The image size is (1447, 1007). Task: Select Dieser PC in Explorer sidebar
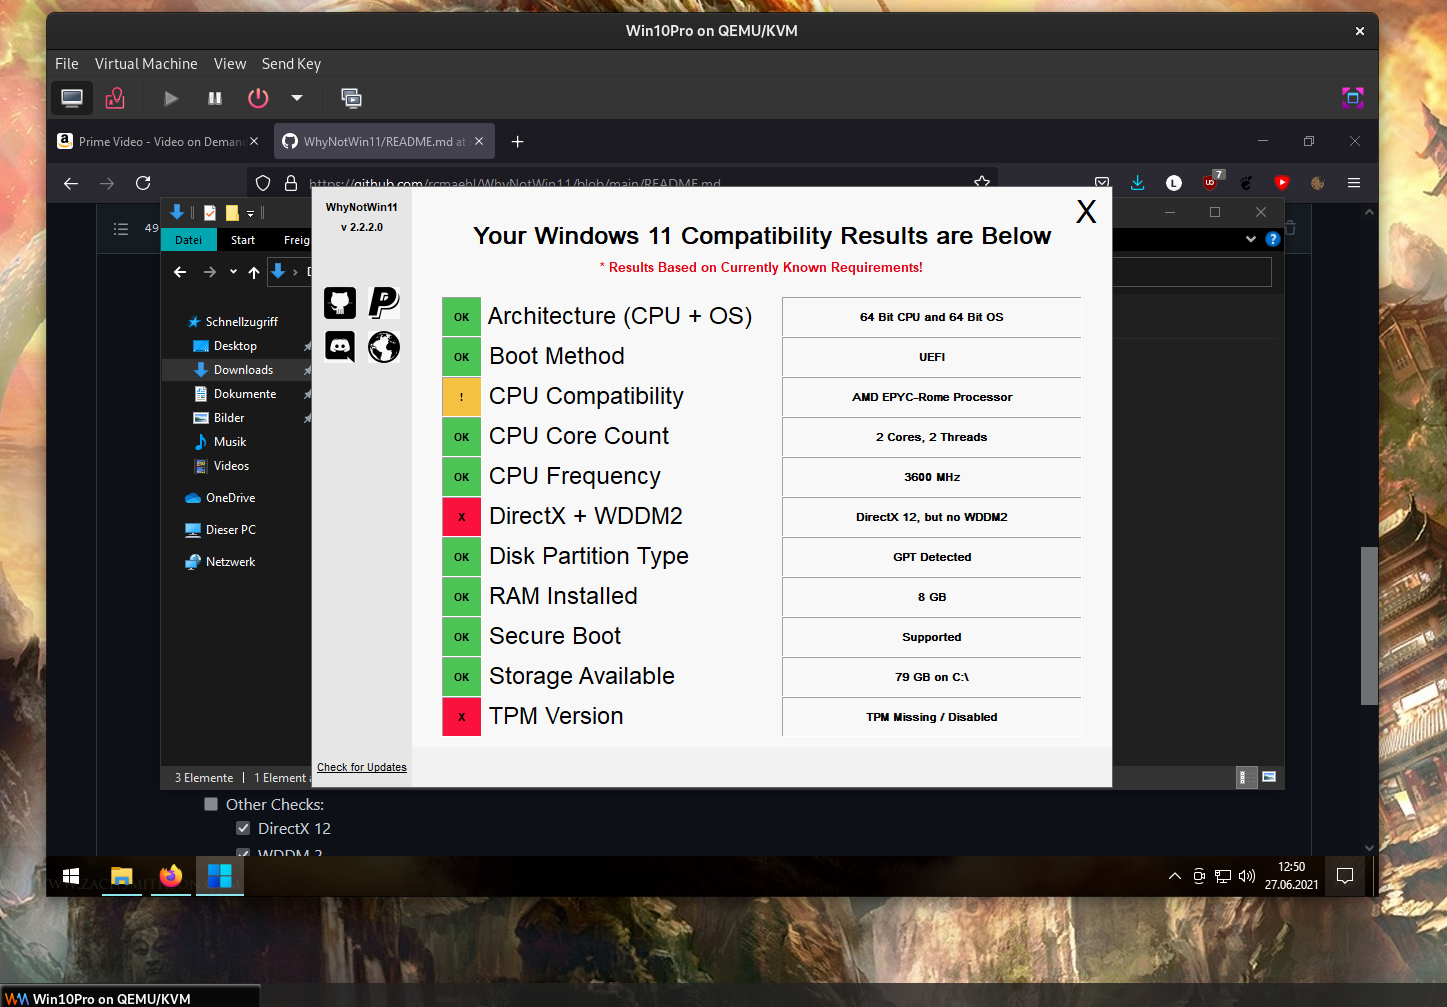tap(230, 530)
